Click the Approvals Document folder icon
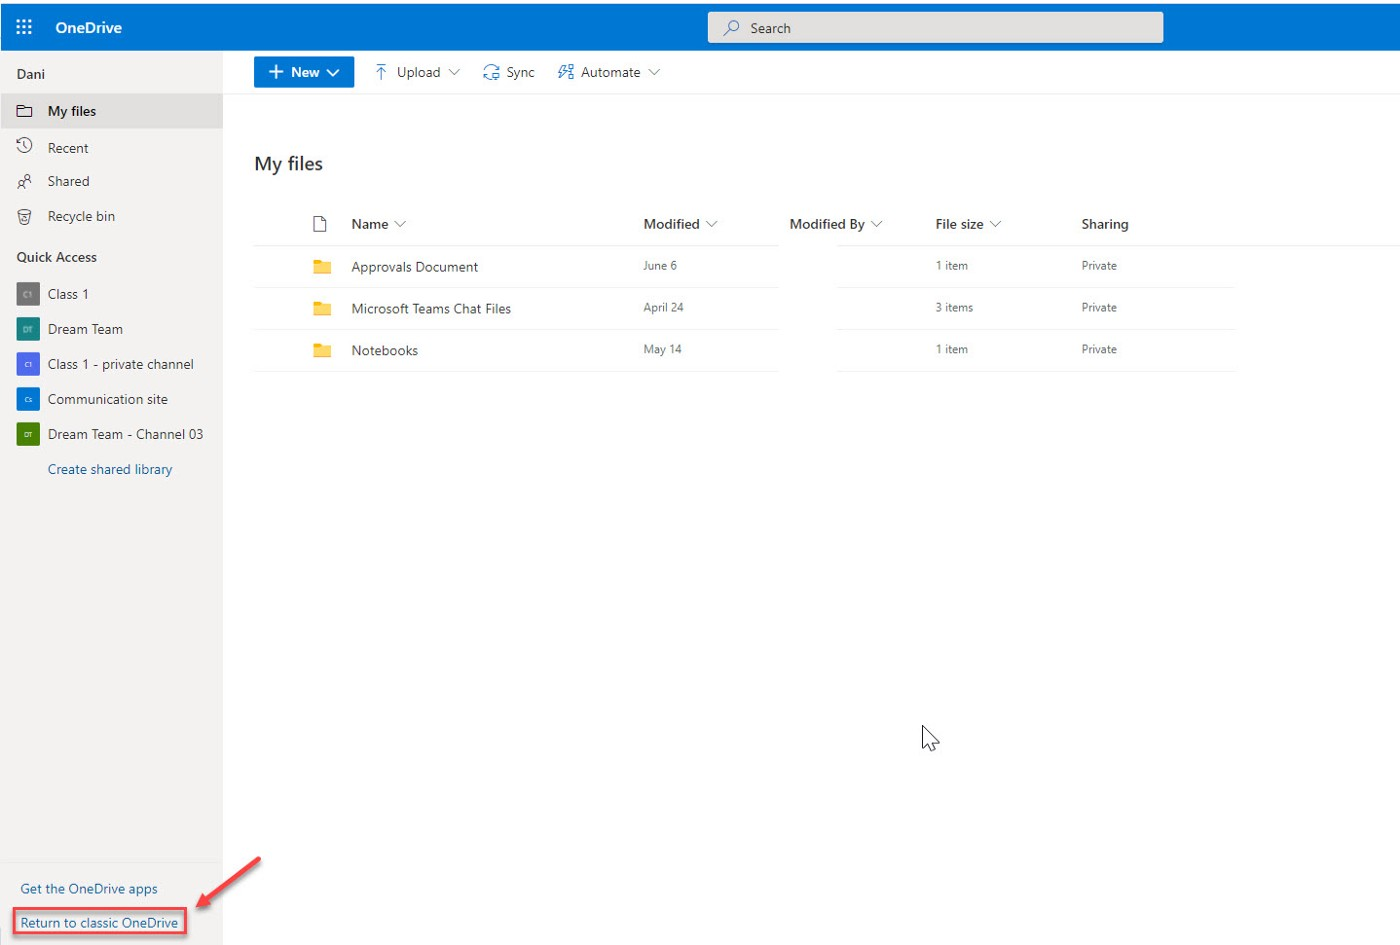Image resolution: width=1400 pixels, height=945 pixels. 322,266
